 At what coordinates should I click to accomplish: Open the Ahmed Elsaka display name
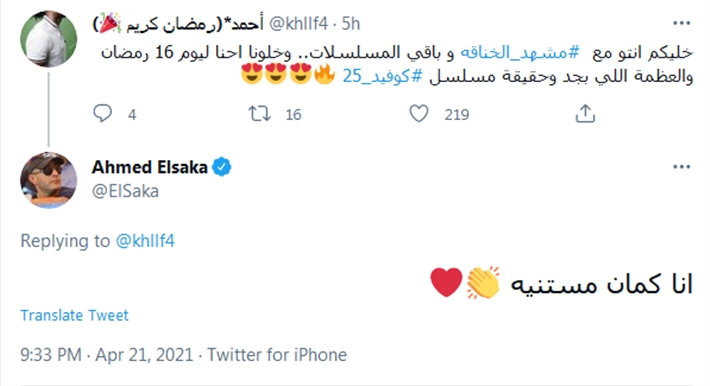point(149,167)
